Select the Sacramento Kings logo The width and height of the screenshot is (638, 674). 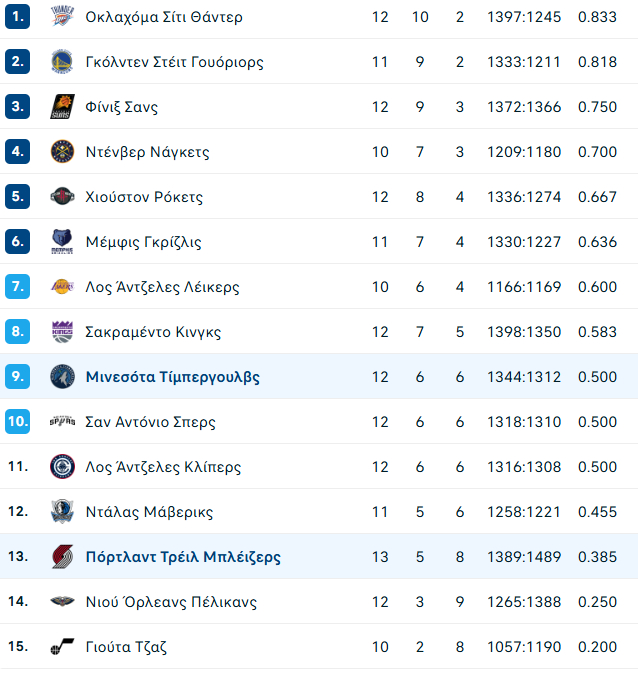coord(62,331)
